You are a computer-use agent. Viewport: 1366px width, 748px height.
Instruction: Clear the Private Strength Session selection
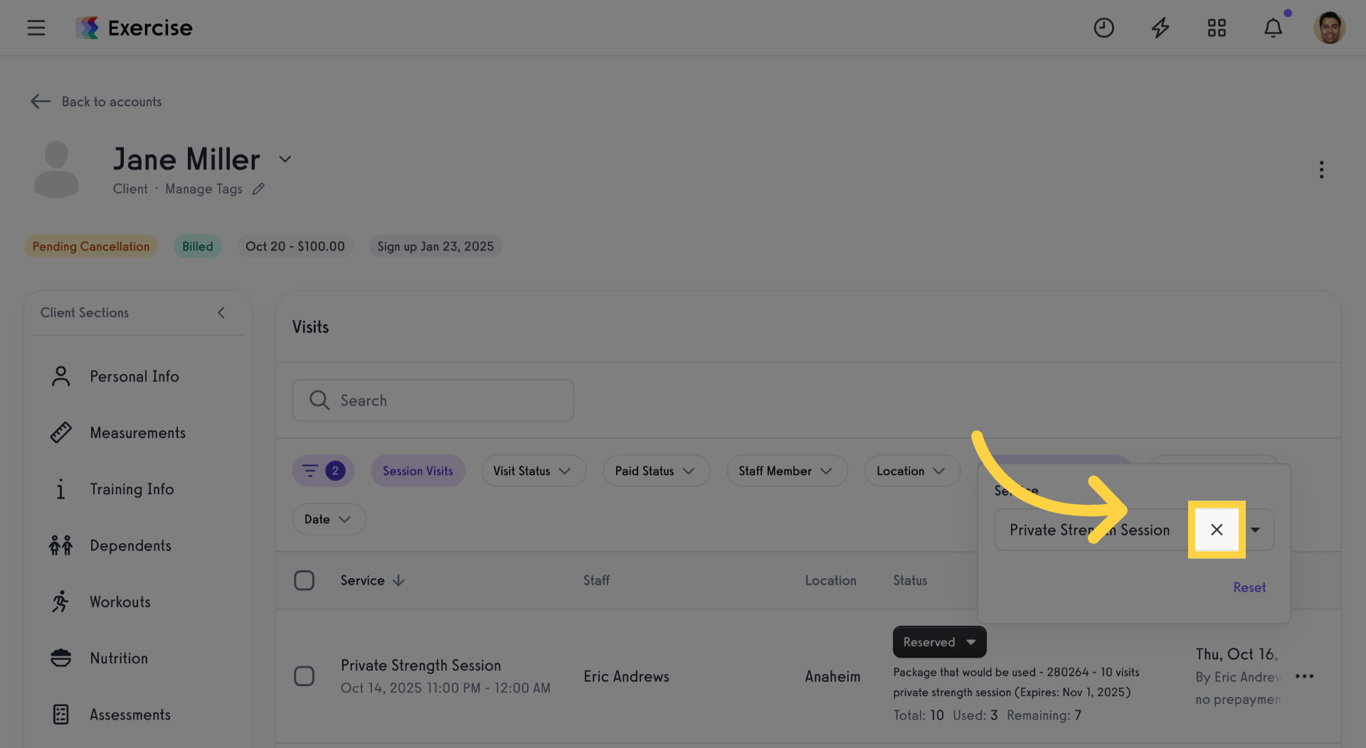point(1216,530)
